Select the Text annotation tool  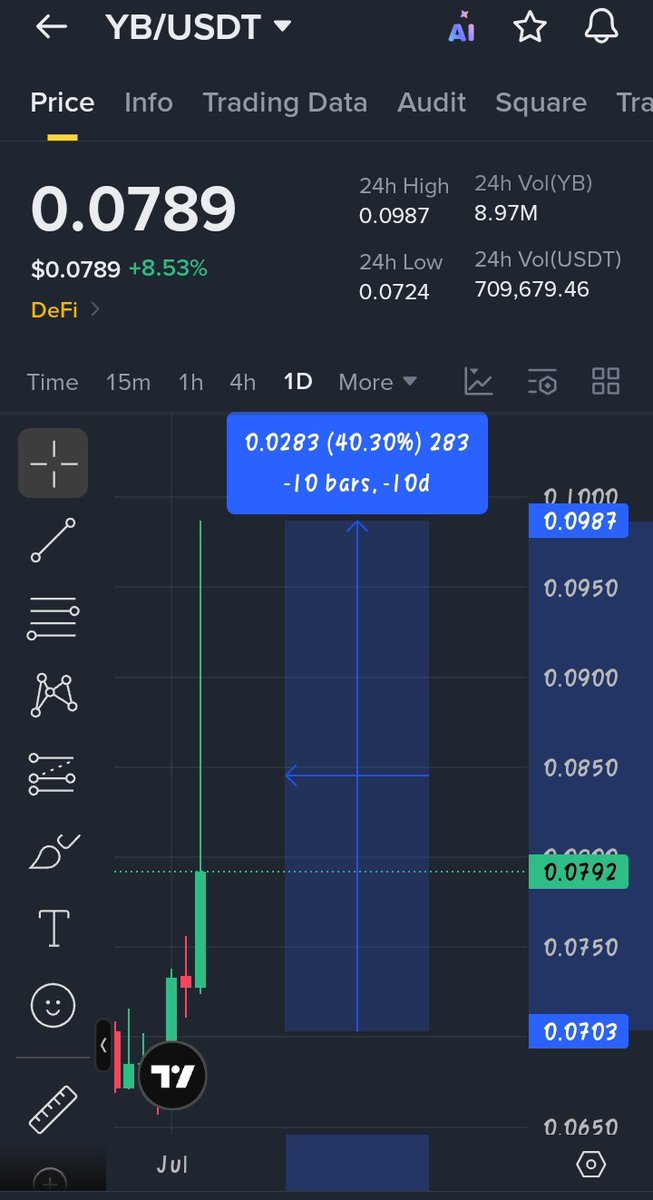click(53, 927)
